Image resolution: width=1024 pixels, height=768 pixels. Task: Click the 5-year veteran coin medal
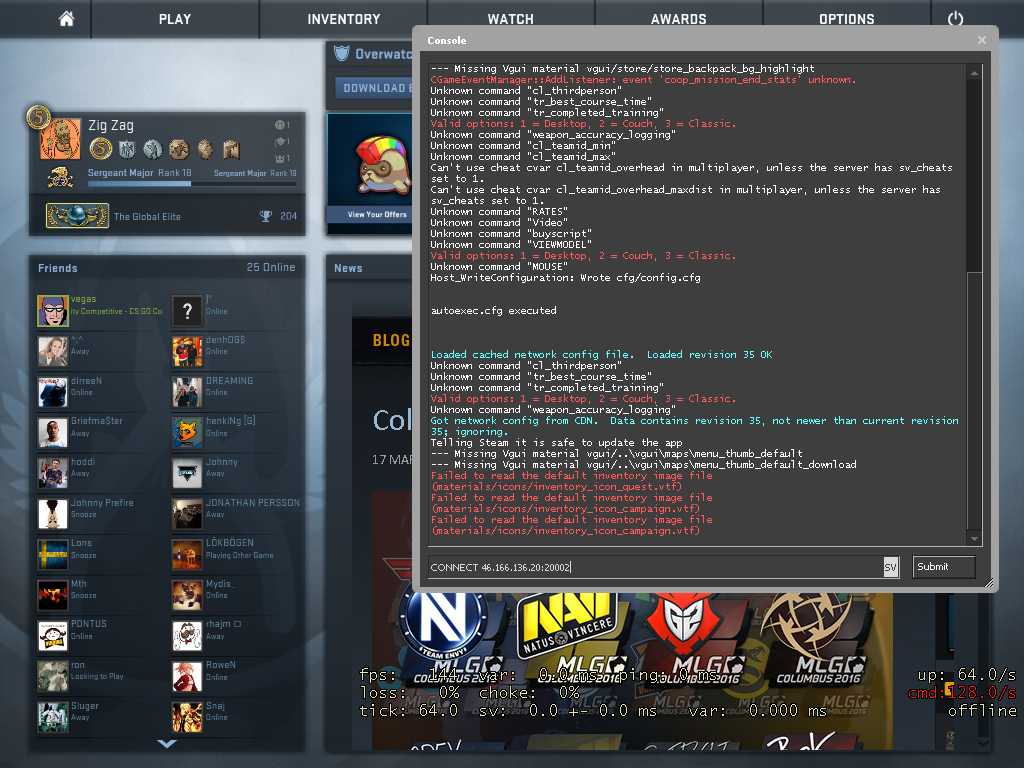pyautogui.click(x=101, y=150)
